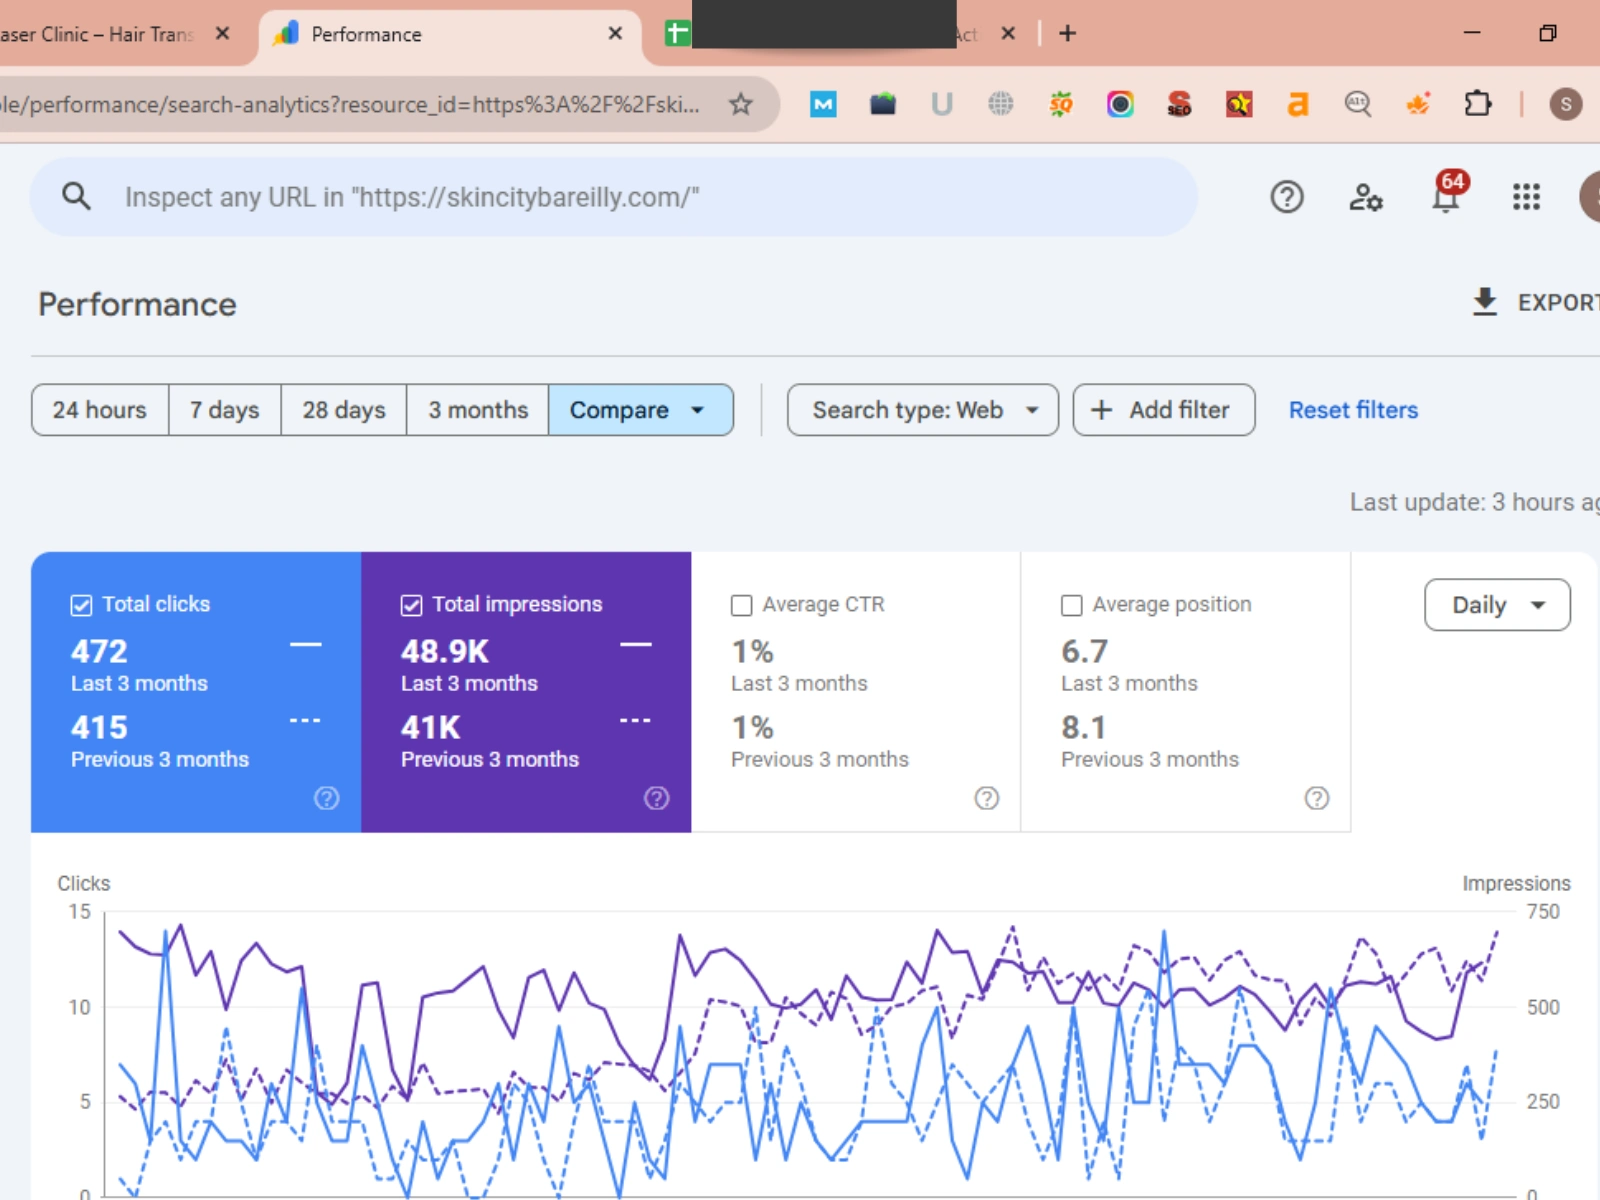The image size is (1600, 1200).
Task: Uncheck the Total clicks metric
Action: click(82, 605)
